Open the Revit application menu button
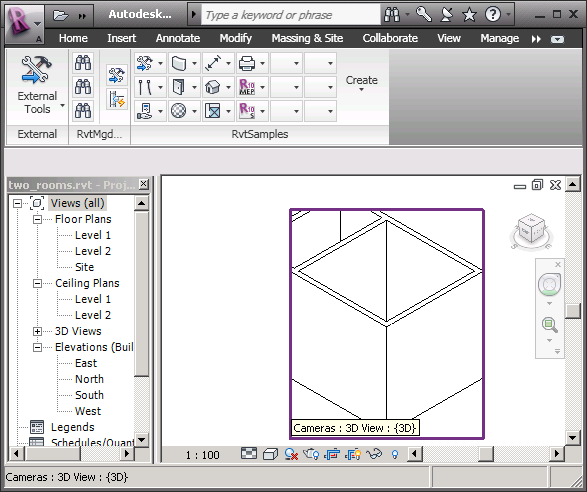The image size is (587, 492). [x=25, y=24]
